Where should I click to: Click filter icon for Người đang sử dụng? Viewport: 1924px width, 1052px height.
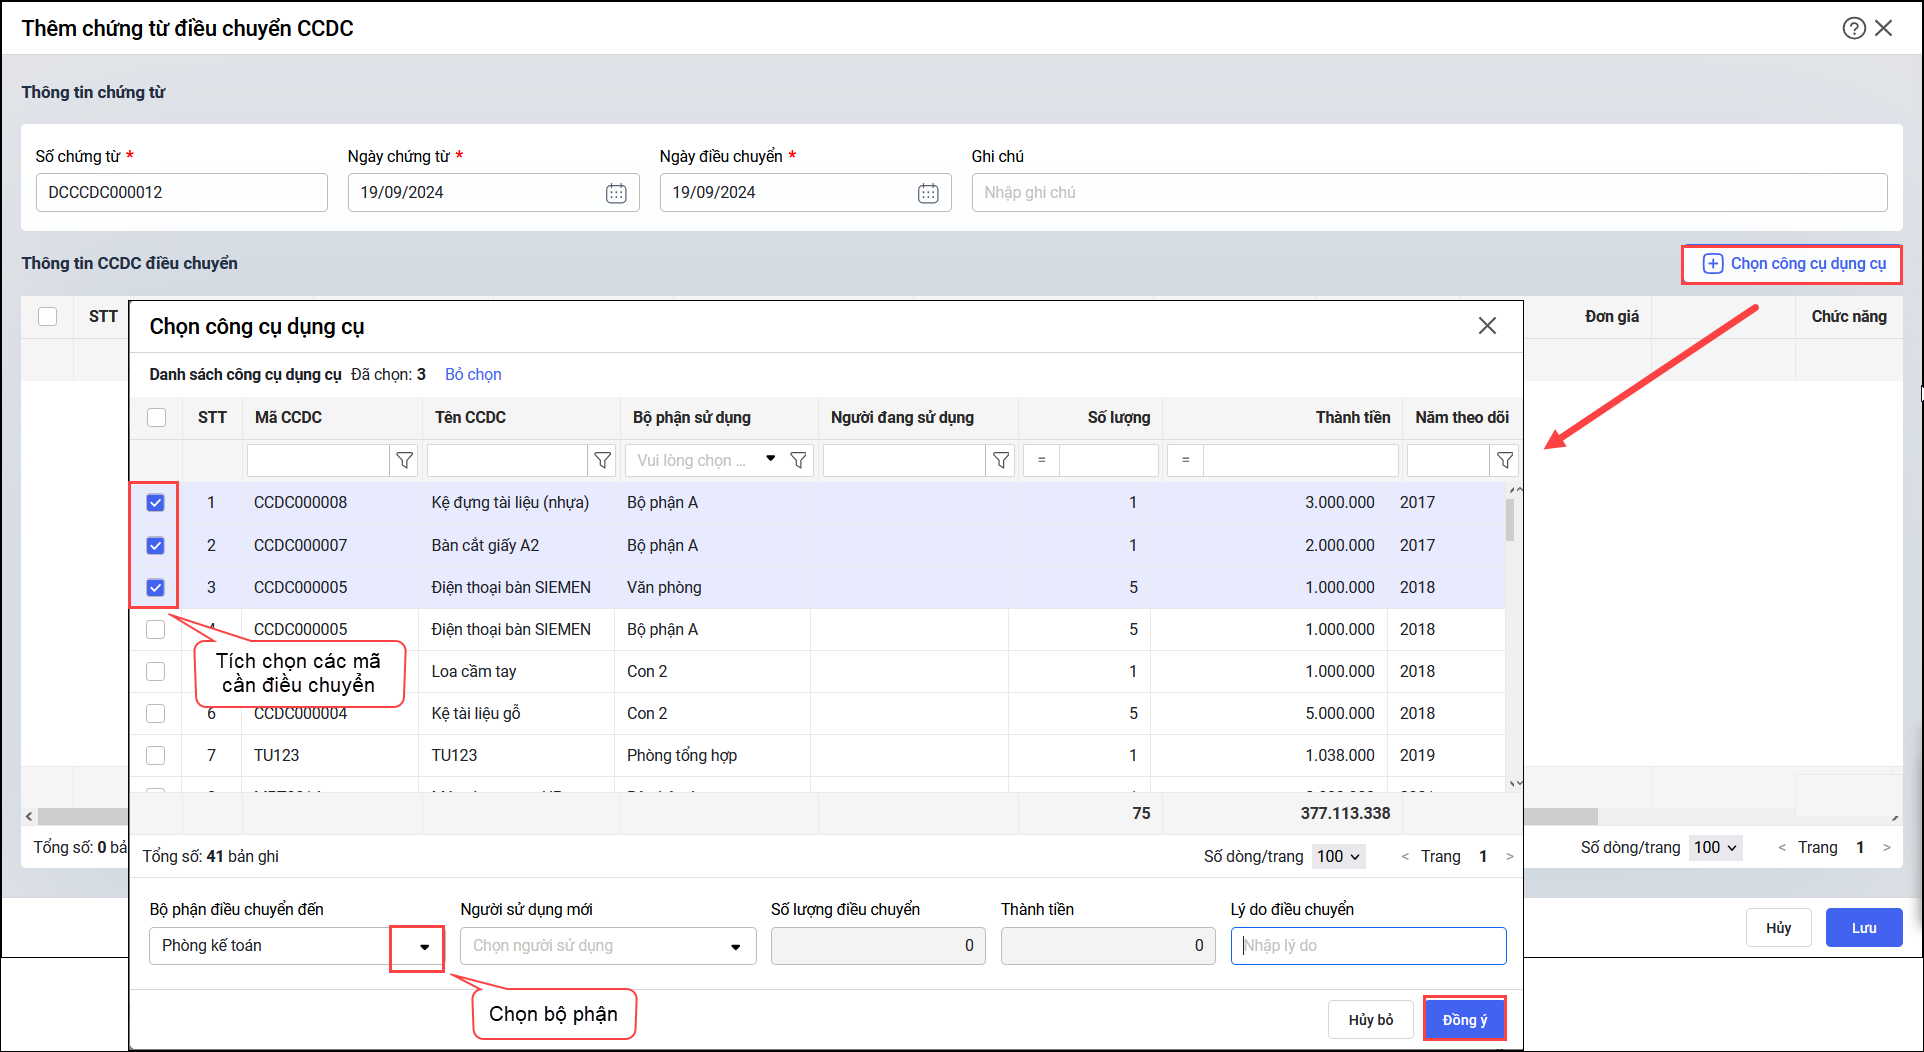(x=1000, y=460)
